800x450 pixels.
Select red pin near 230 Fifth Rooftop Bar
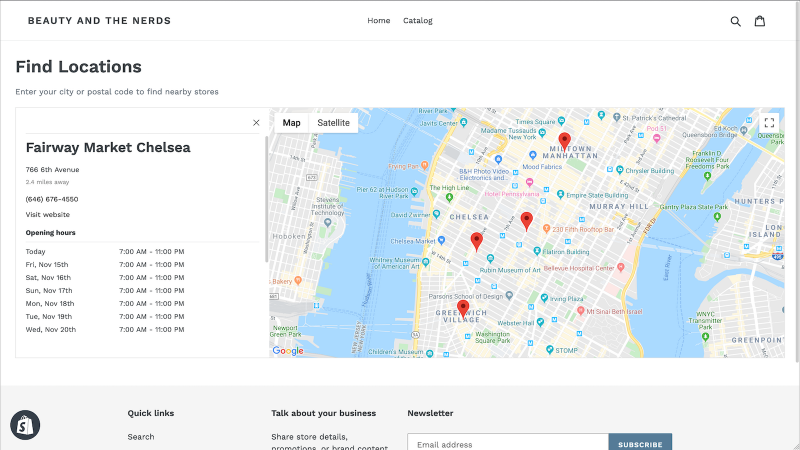pyautogui.click(x=527, y=221)
